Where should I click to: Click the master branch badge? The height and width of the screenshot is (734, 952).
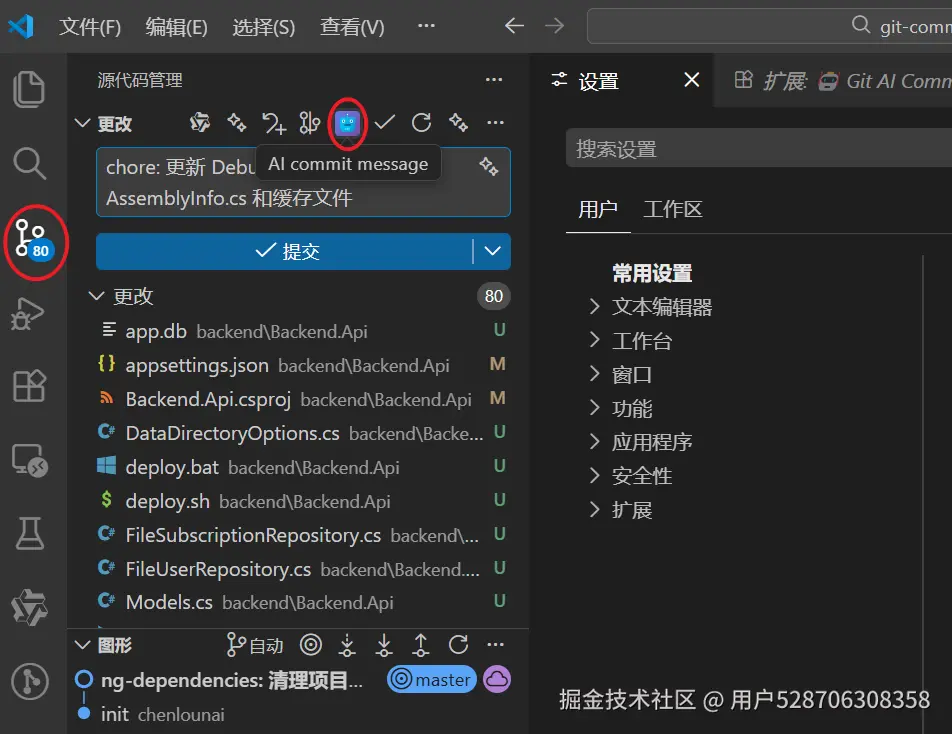tap(432, 679)
